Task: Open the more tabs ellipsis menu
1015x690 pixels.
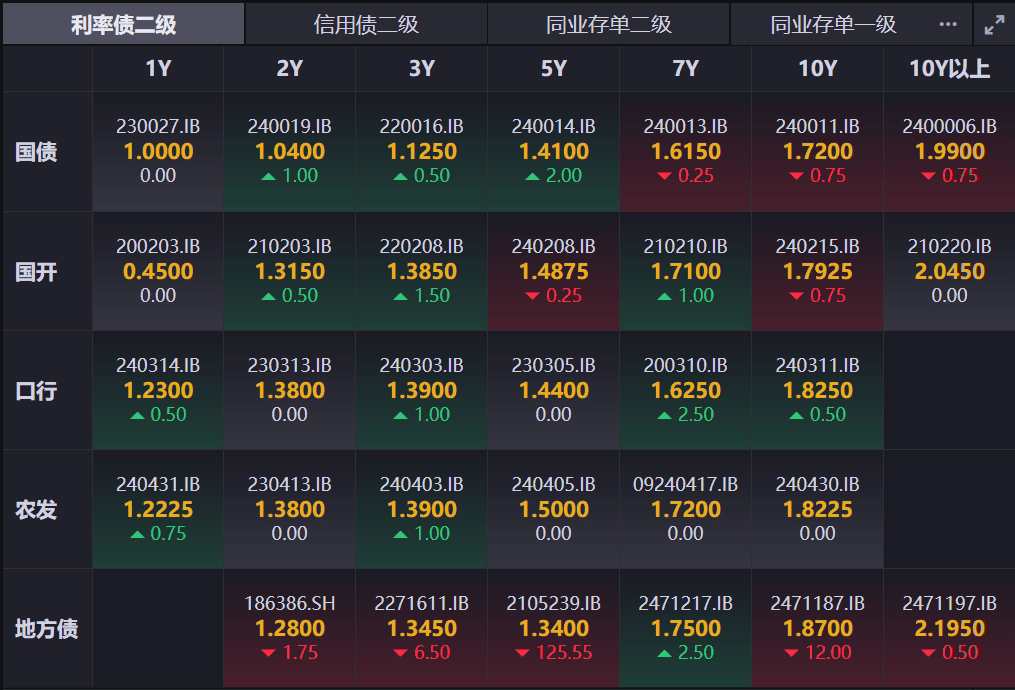Action: 948,25
